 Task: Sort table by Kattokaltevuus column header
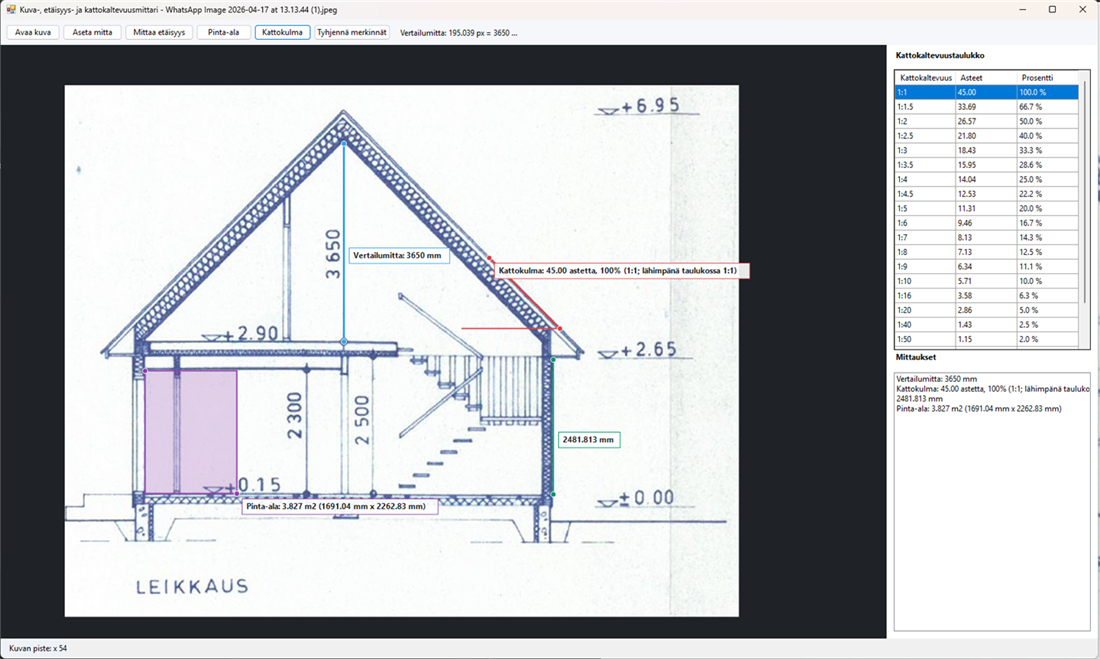926,78
